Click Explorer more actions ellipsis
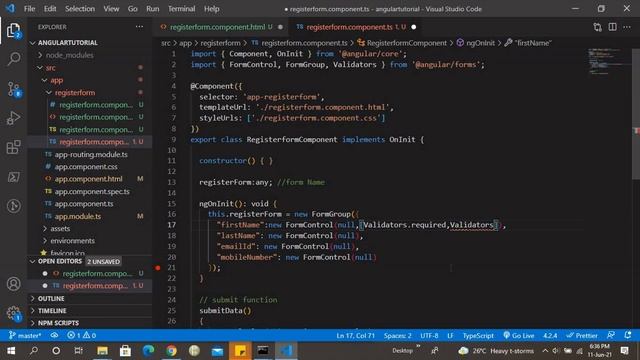Image resolution: width=640 pixels, height=360 pixels. [x=139, y=27]
